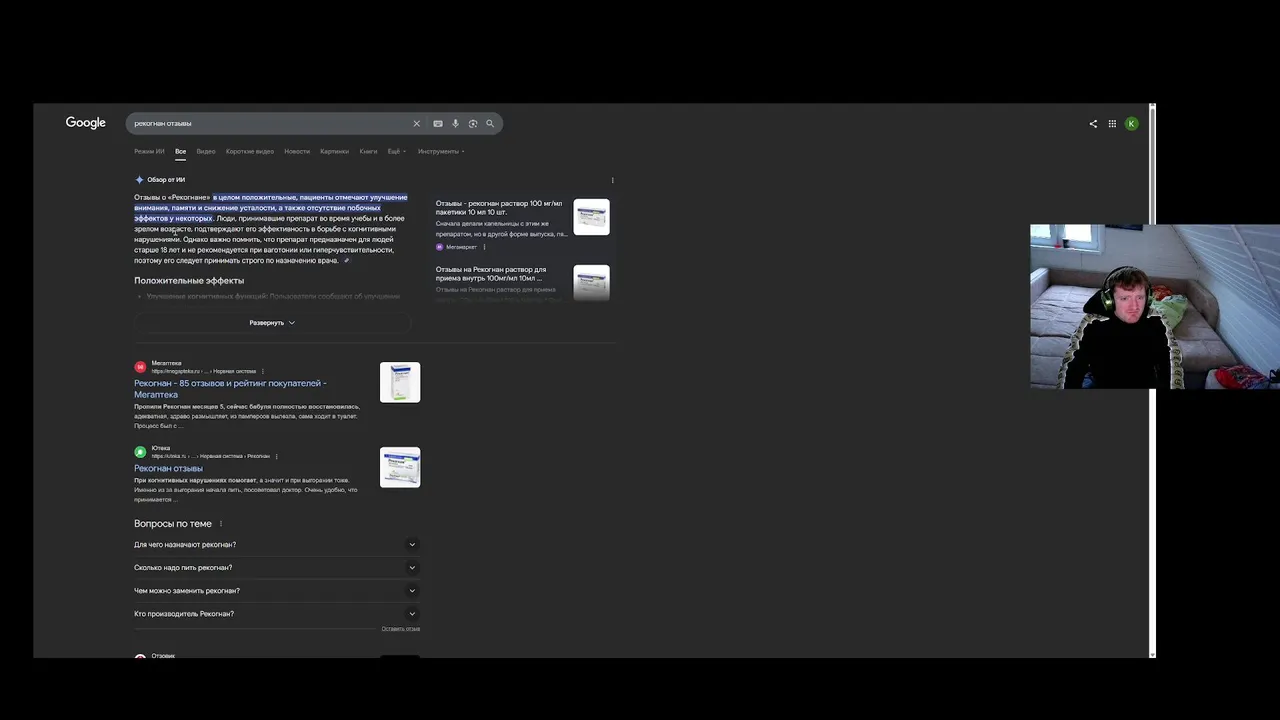1280x720 pixels.
Task: Click 'Положительные эффекты' heading
Action: coord(189,281)
